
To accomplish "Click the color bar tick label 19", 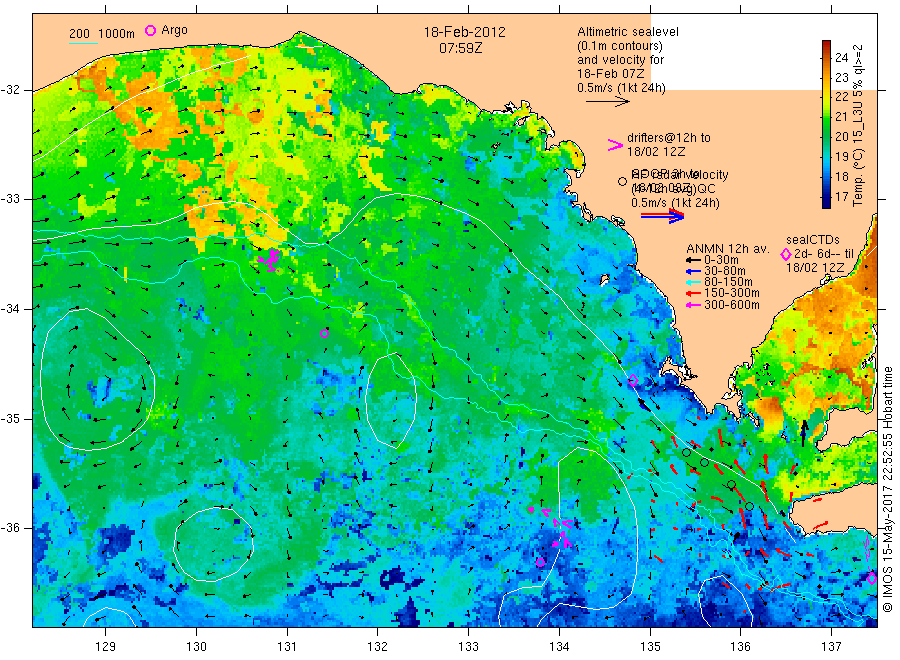I will 841,157.
